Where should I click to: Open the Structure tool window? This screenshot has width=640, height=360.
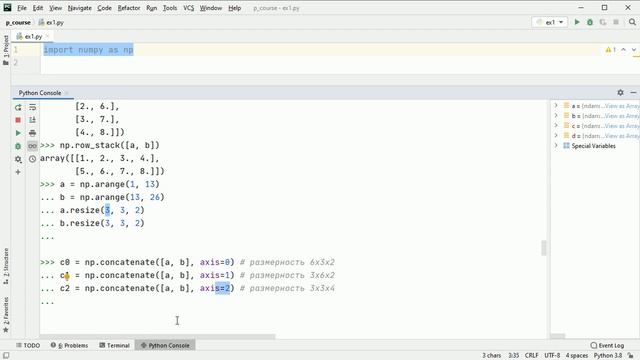click(x=6, y=266)
